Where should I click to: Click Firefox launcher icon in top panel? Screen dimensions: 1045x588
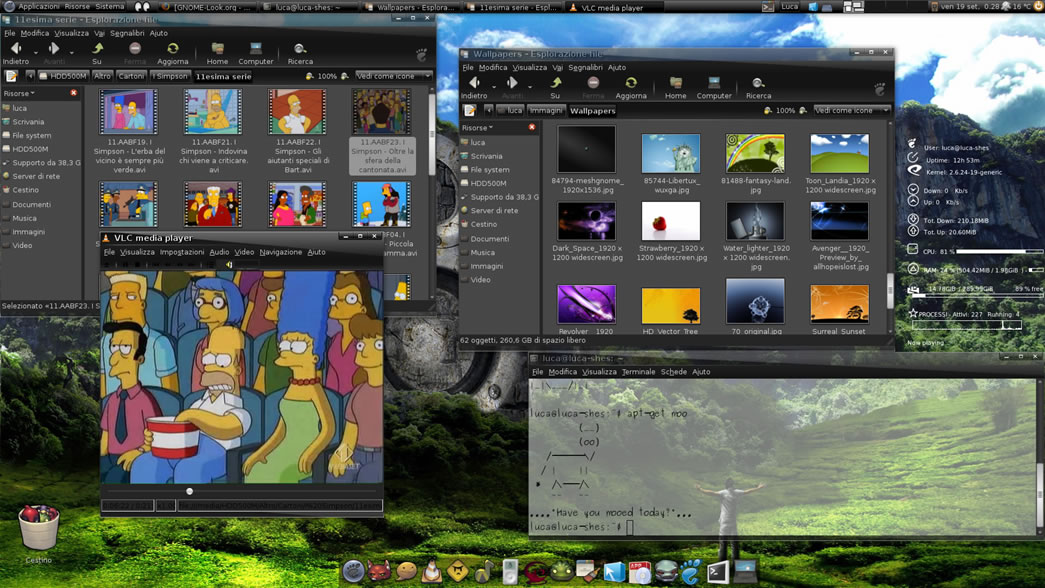165,7
